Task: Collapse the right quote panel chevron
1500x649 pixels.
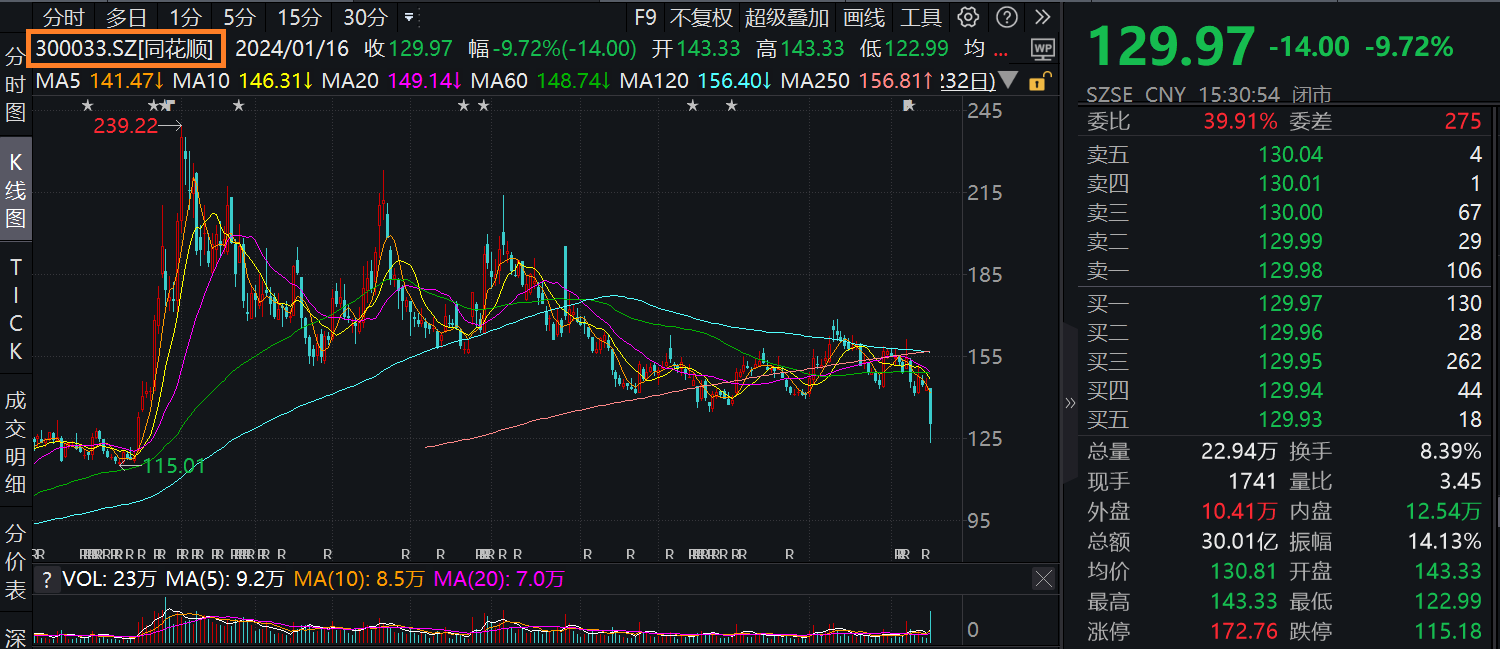Action: pos(1070,403)
